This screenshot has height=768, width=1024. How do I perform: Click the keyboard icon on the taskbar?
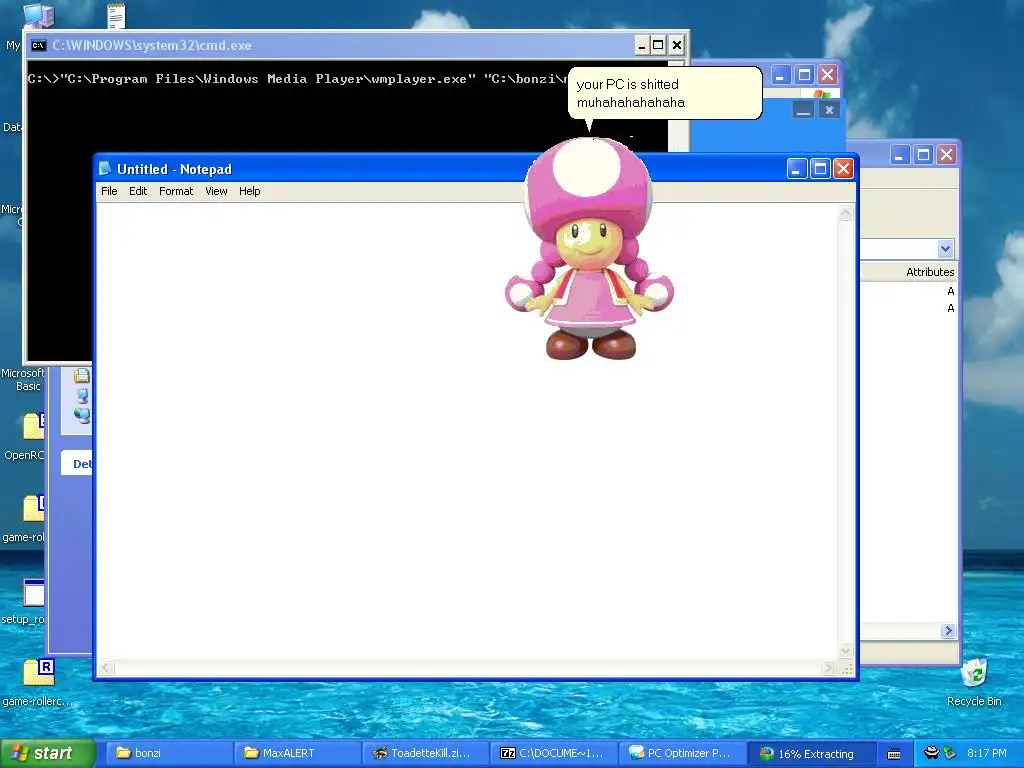(894, 754)
